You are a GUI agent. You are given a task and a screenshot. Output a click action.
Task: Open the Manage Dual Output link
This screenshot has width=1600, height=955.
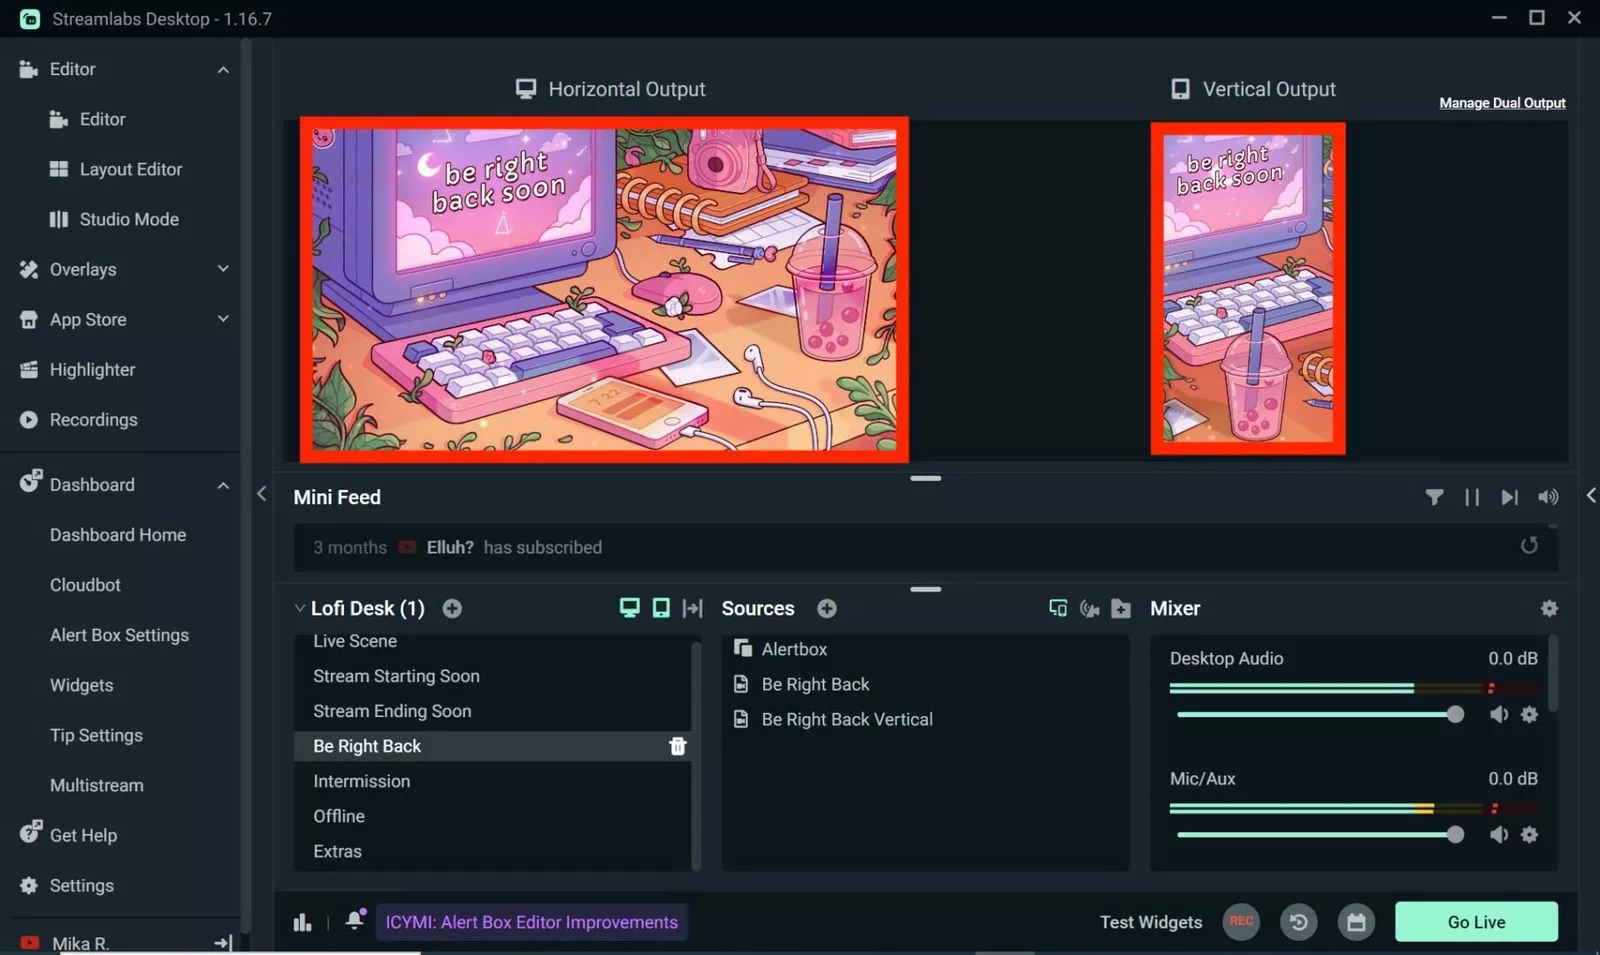tap(1502, 102)
